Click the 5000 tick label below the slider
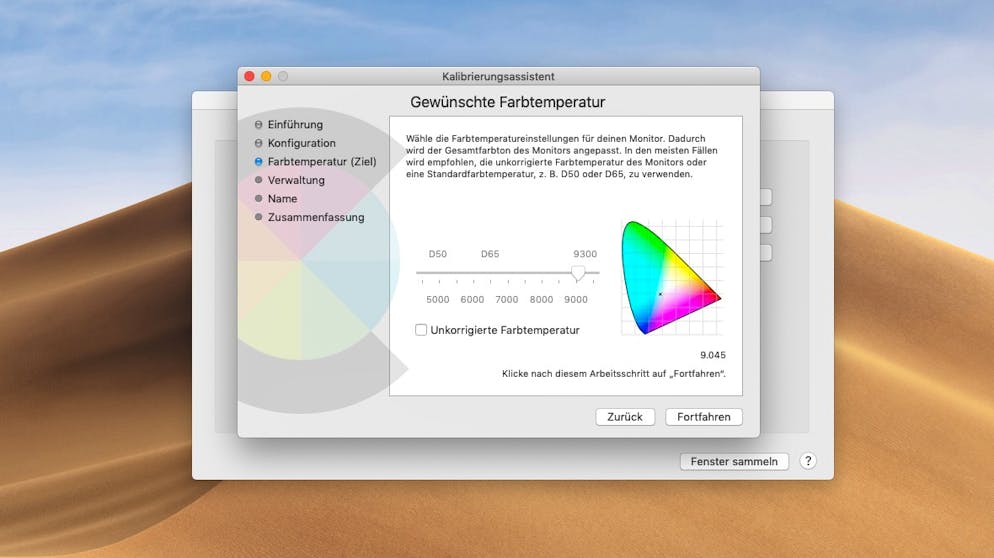 [437, 299]
